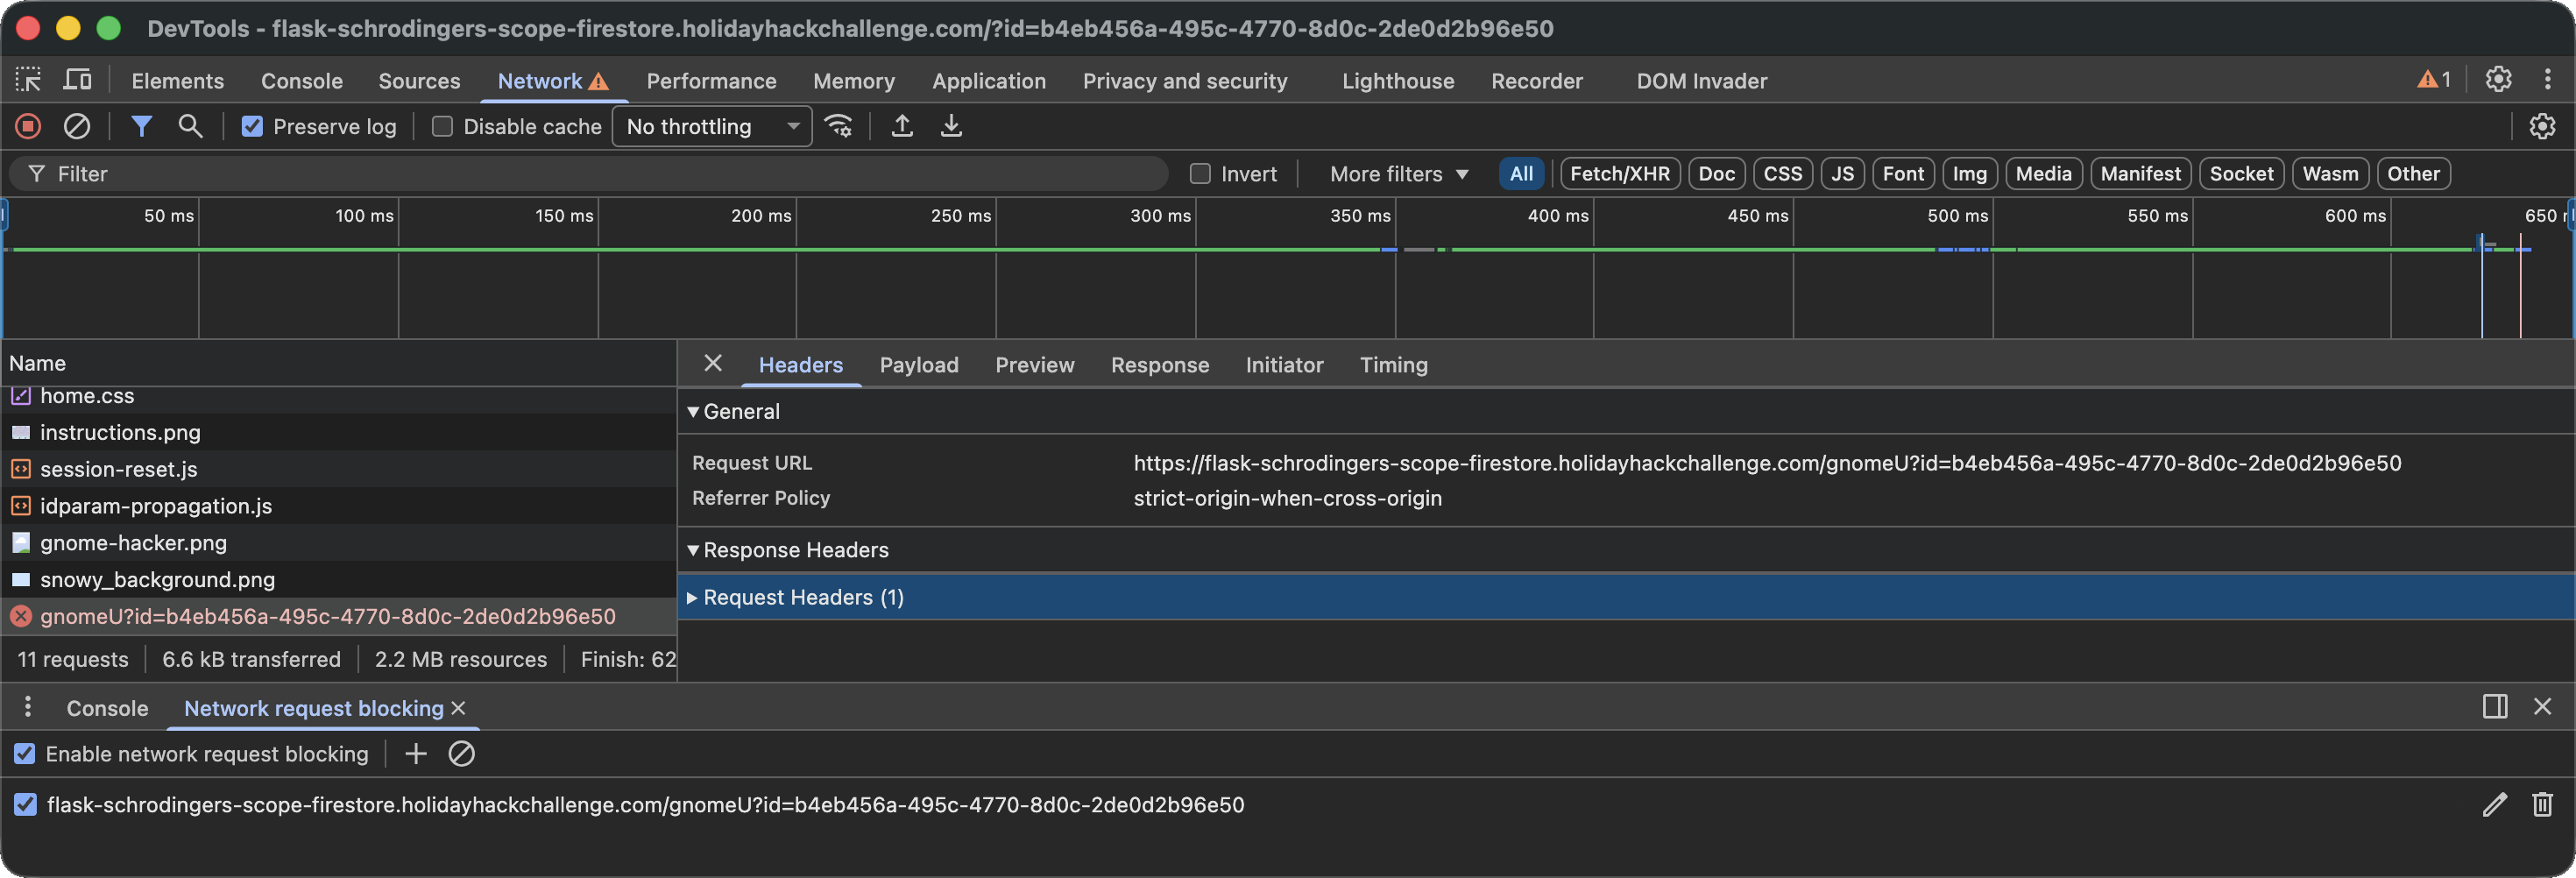Open the More filters dropdown
The height and width of the screenshot is (878, 2576).
pyautogui.click(x=1398, y=174)
